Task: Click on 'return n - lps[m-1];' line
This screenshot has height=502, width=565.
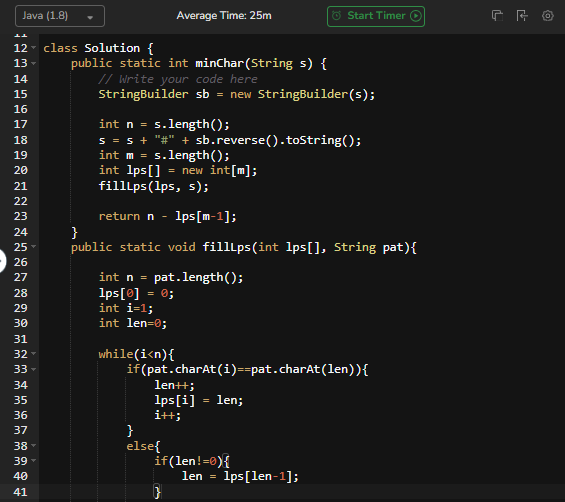Action: (168, 216)
